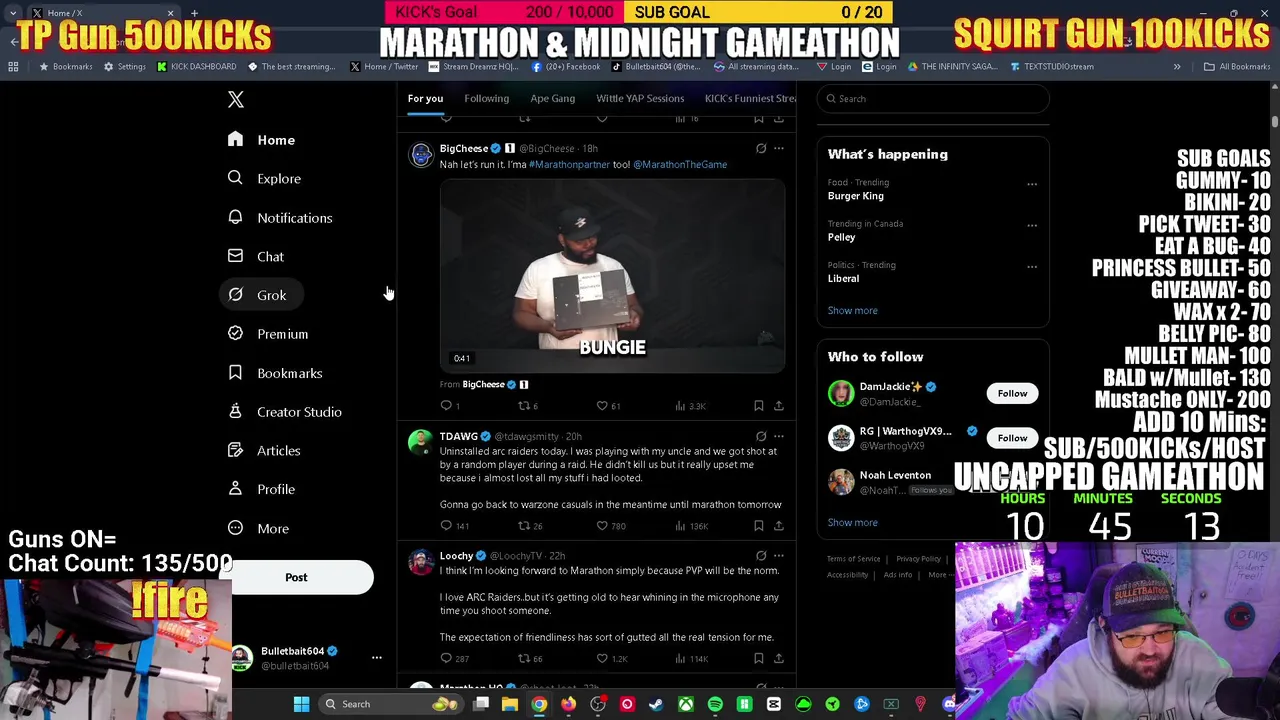The height and width of the screenshot is (720, 1280).
Task: Click the X search field
Action: pos(933,98)
